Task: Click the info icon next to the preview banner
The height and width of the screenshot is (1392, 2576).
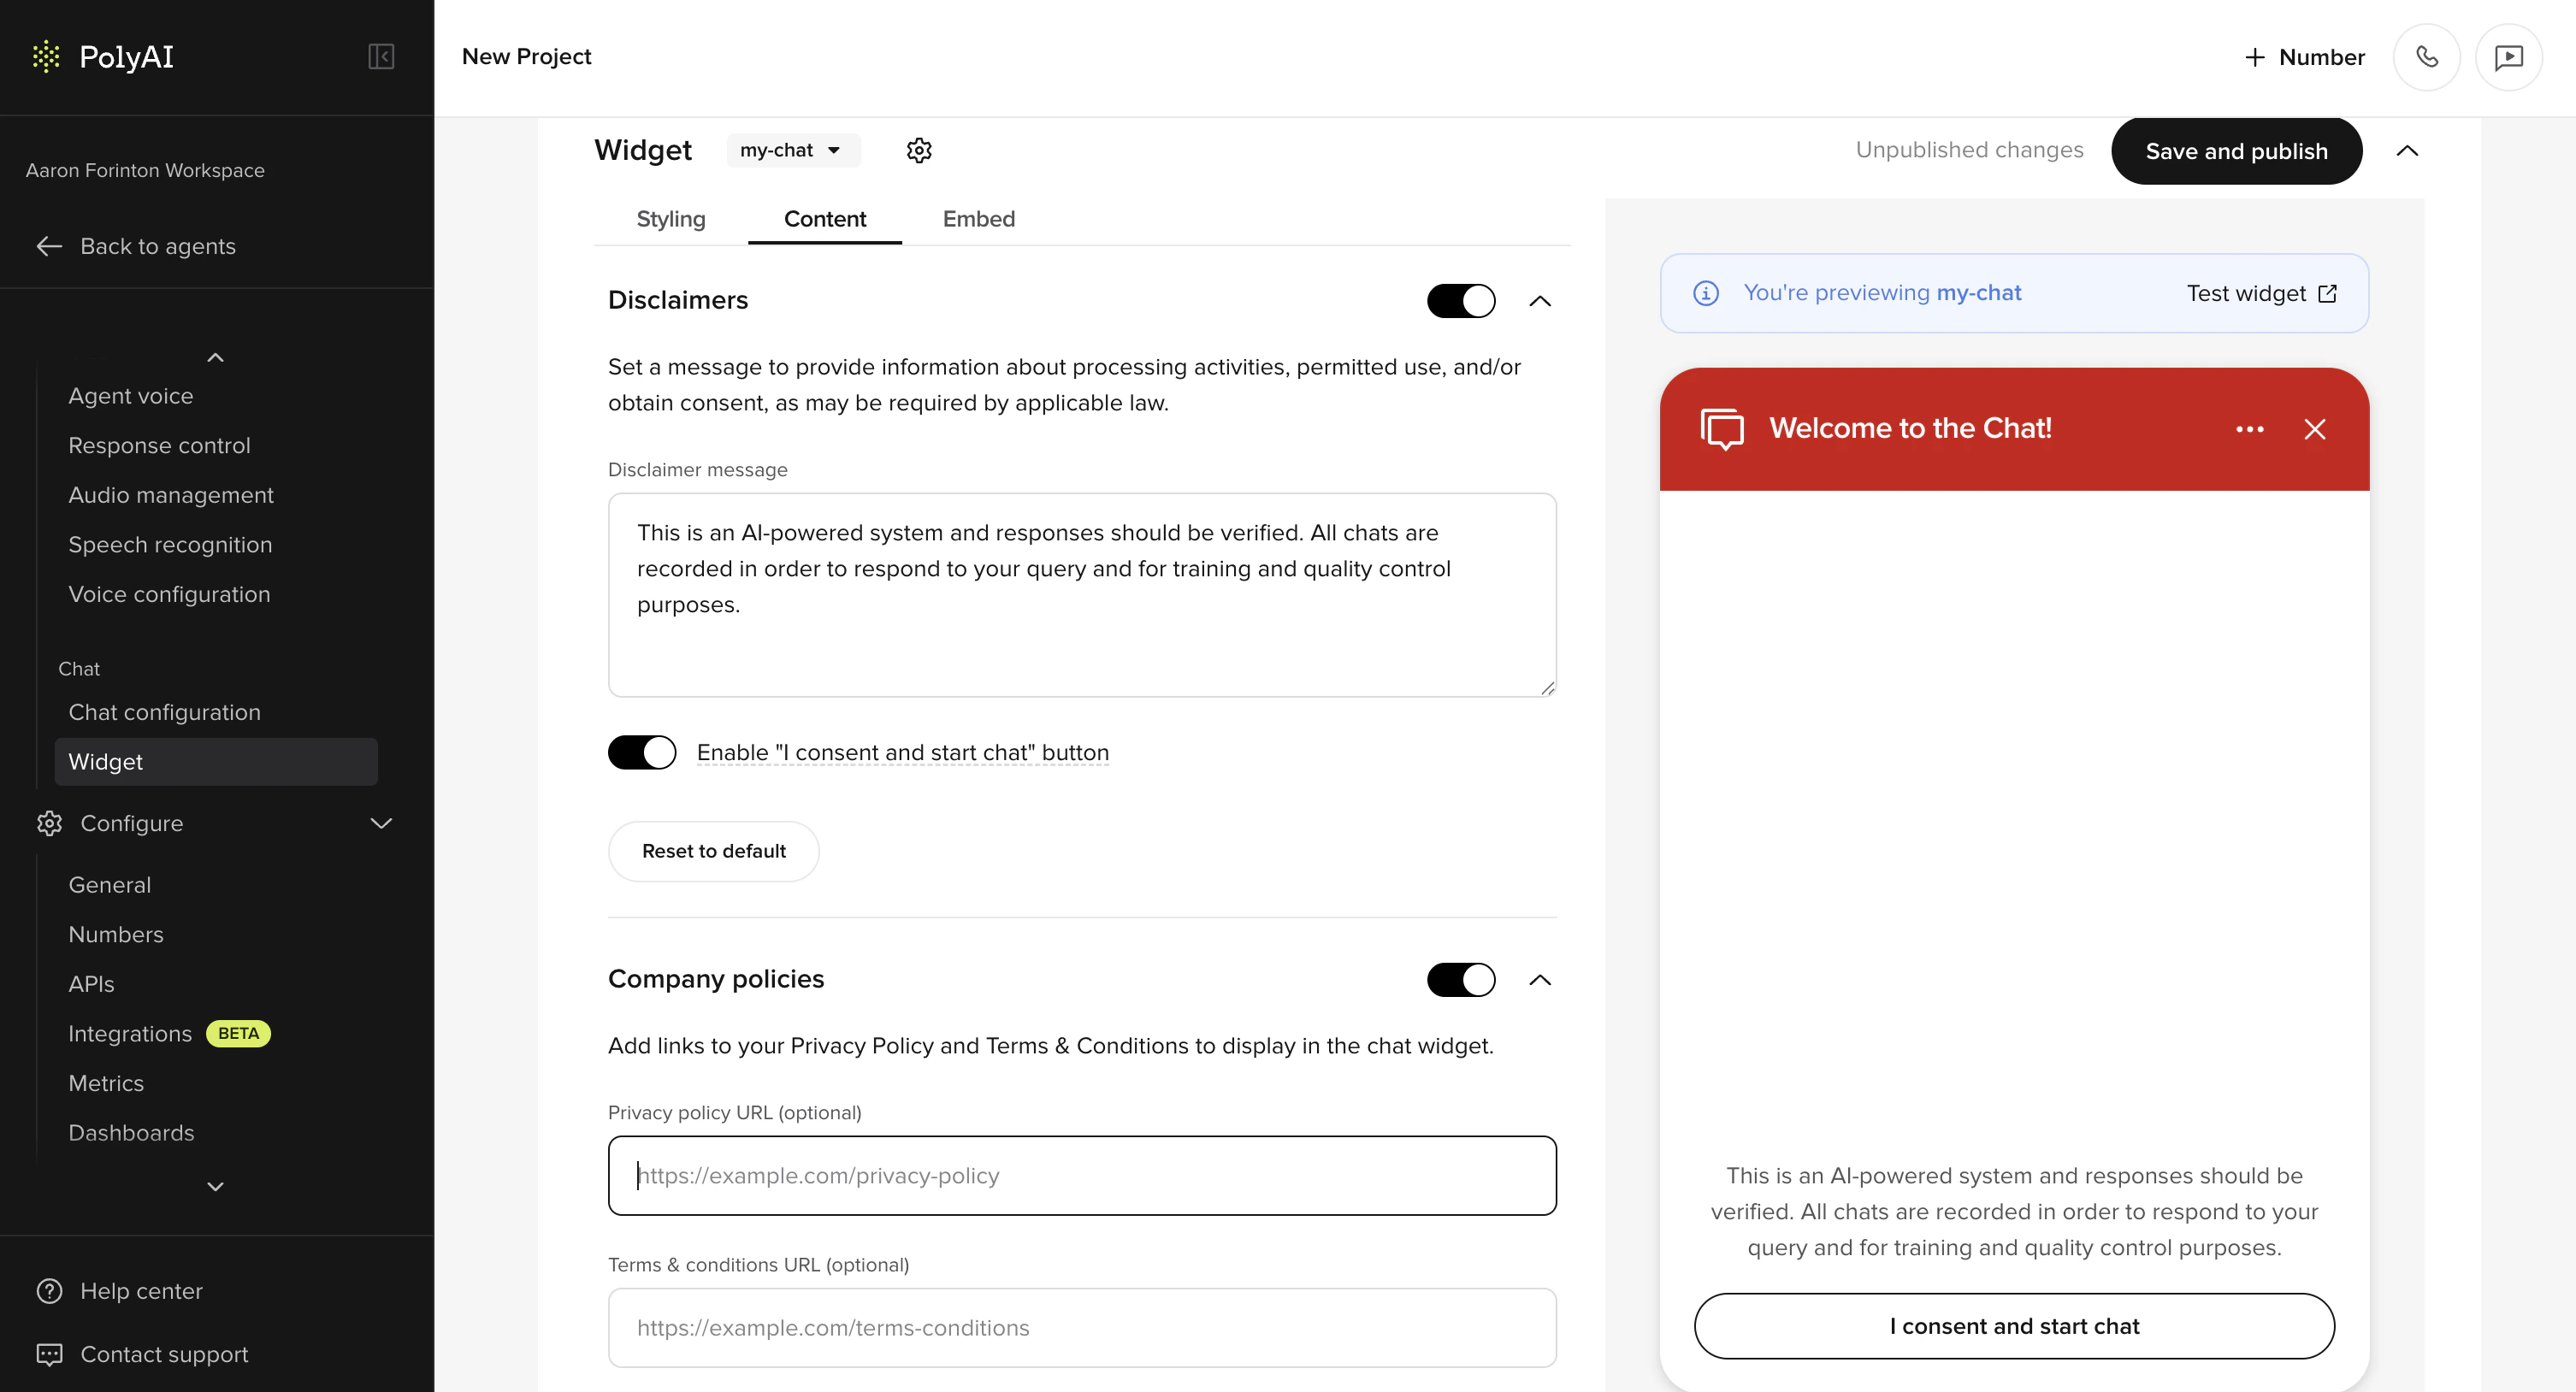Action: [x=1706, y=293]
